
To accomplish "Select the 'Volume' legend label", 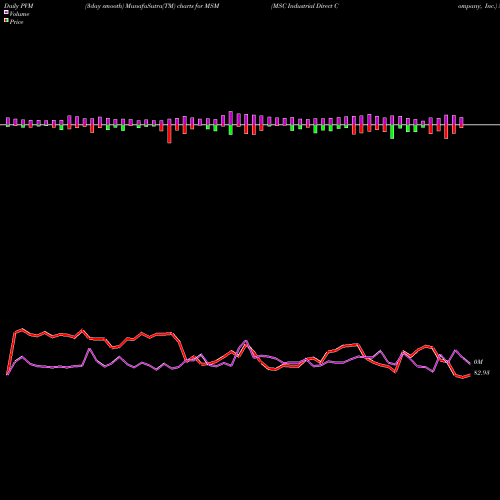I will click(19, 14).
